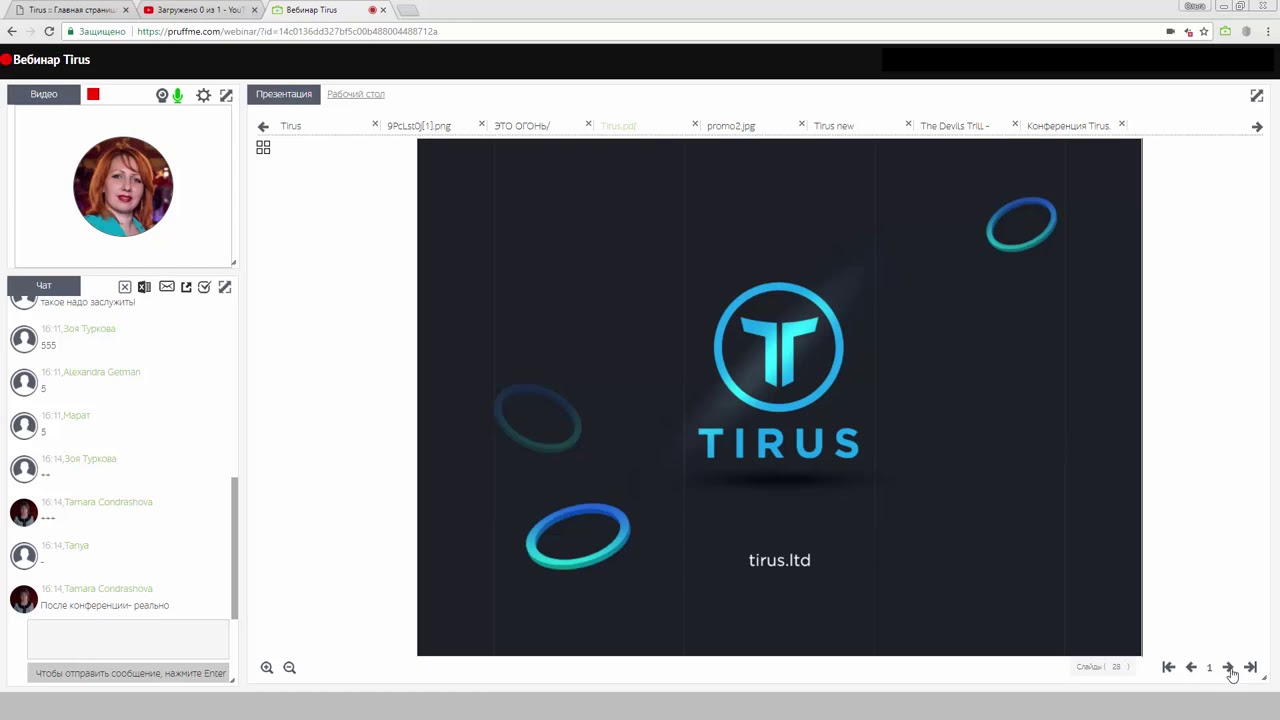Close the promo2.jpg file tab
Image resolution: width=1280 pixels, height=720 pixels.
pos(802,125)
